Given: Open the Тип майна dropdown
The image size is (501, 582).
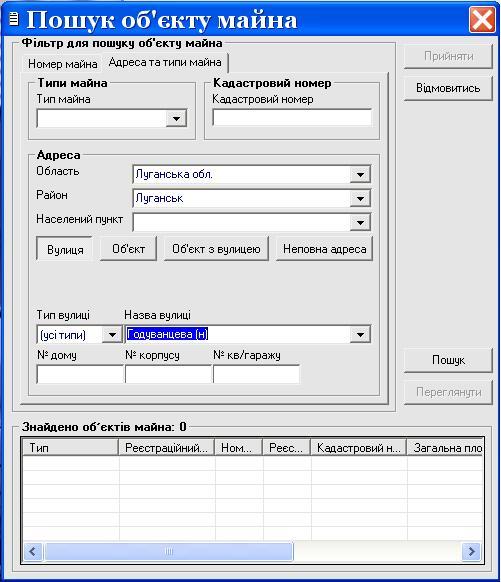Looking at the screenshot, I should click(x=176, y=119).
